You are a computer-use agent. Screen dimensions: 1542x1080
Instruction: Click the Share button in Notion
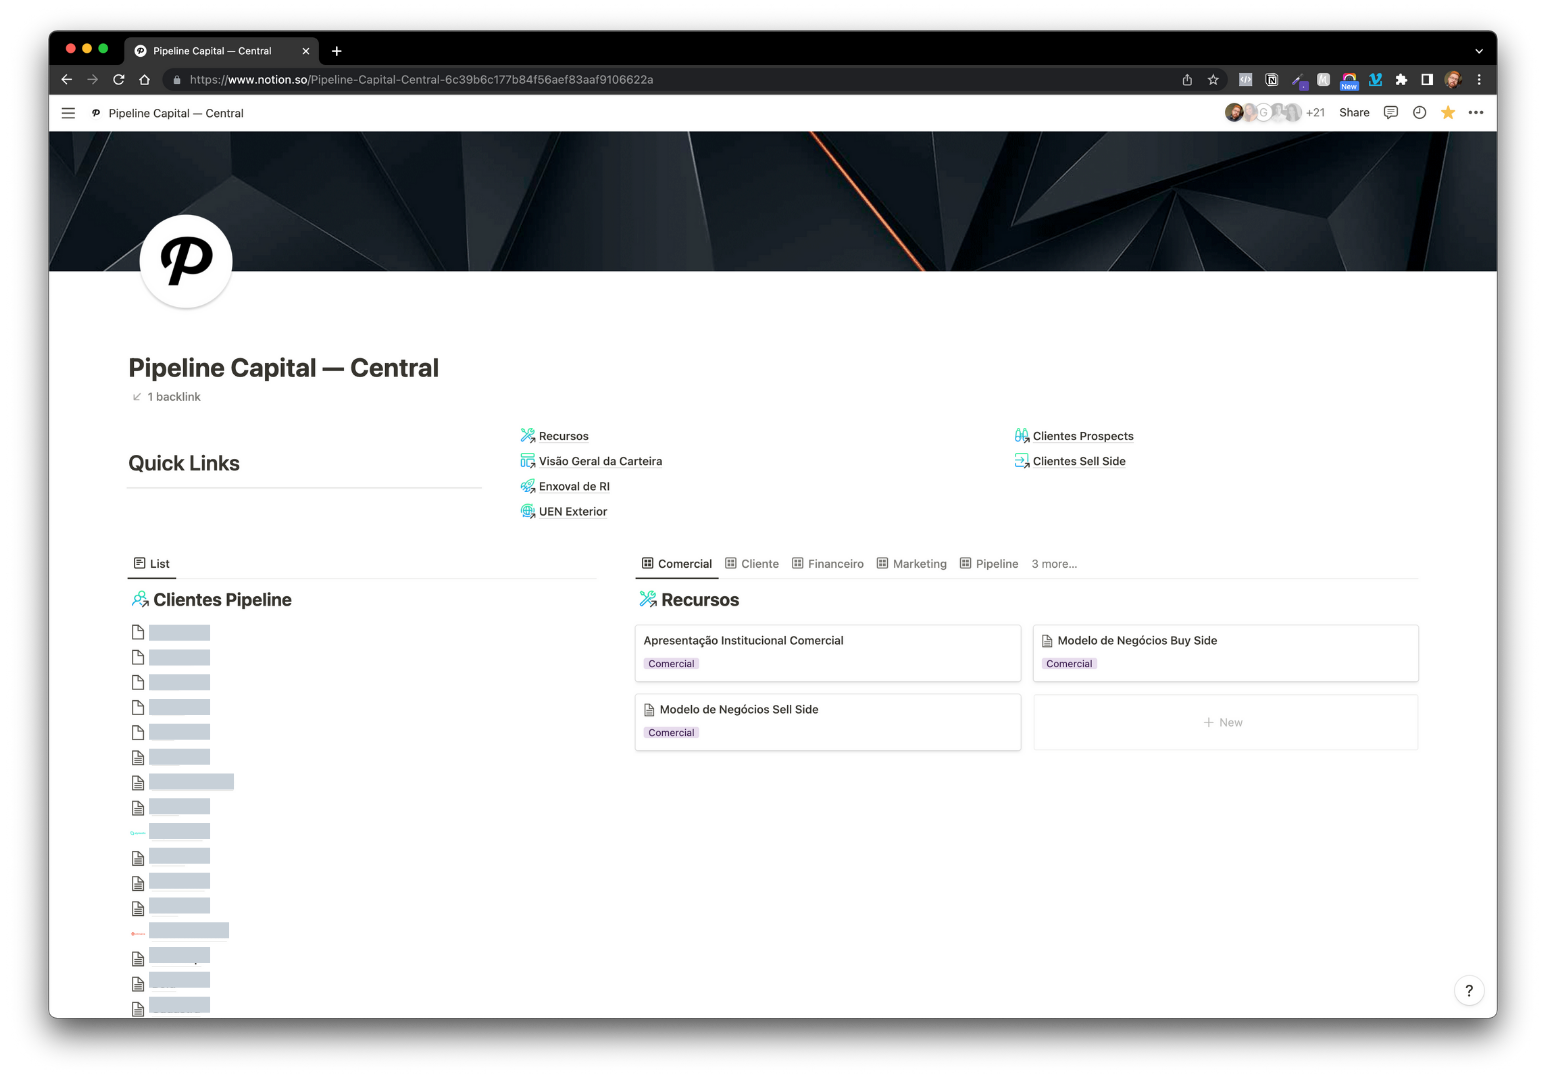click(x=1354, y=113)
